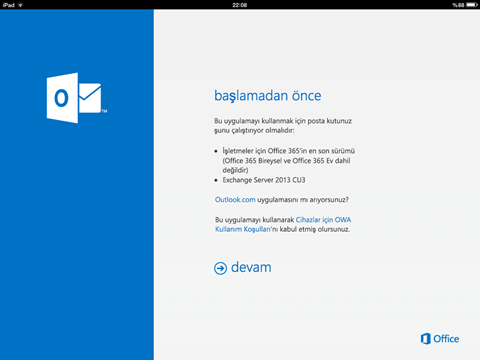The image size is (480, 360).
Task: Tap the circled arrow continue icon
Action: click(x=220, y=268)
